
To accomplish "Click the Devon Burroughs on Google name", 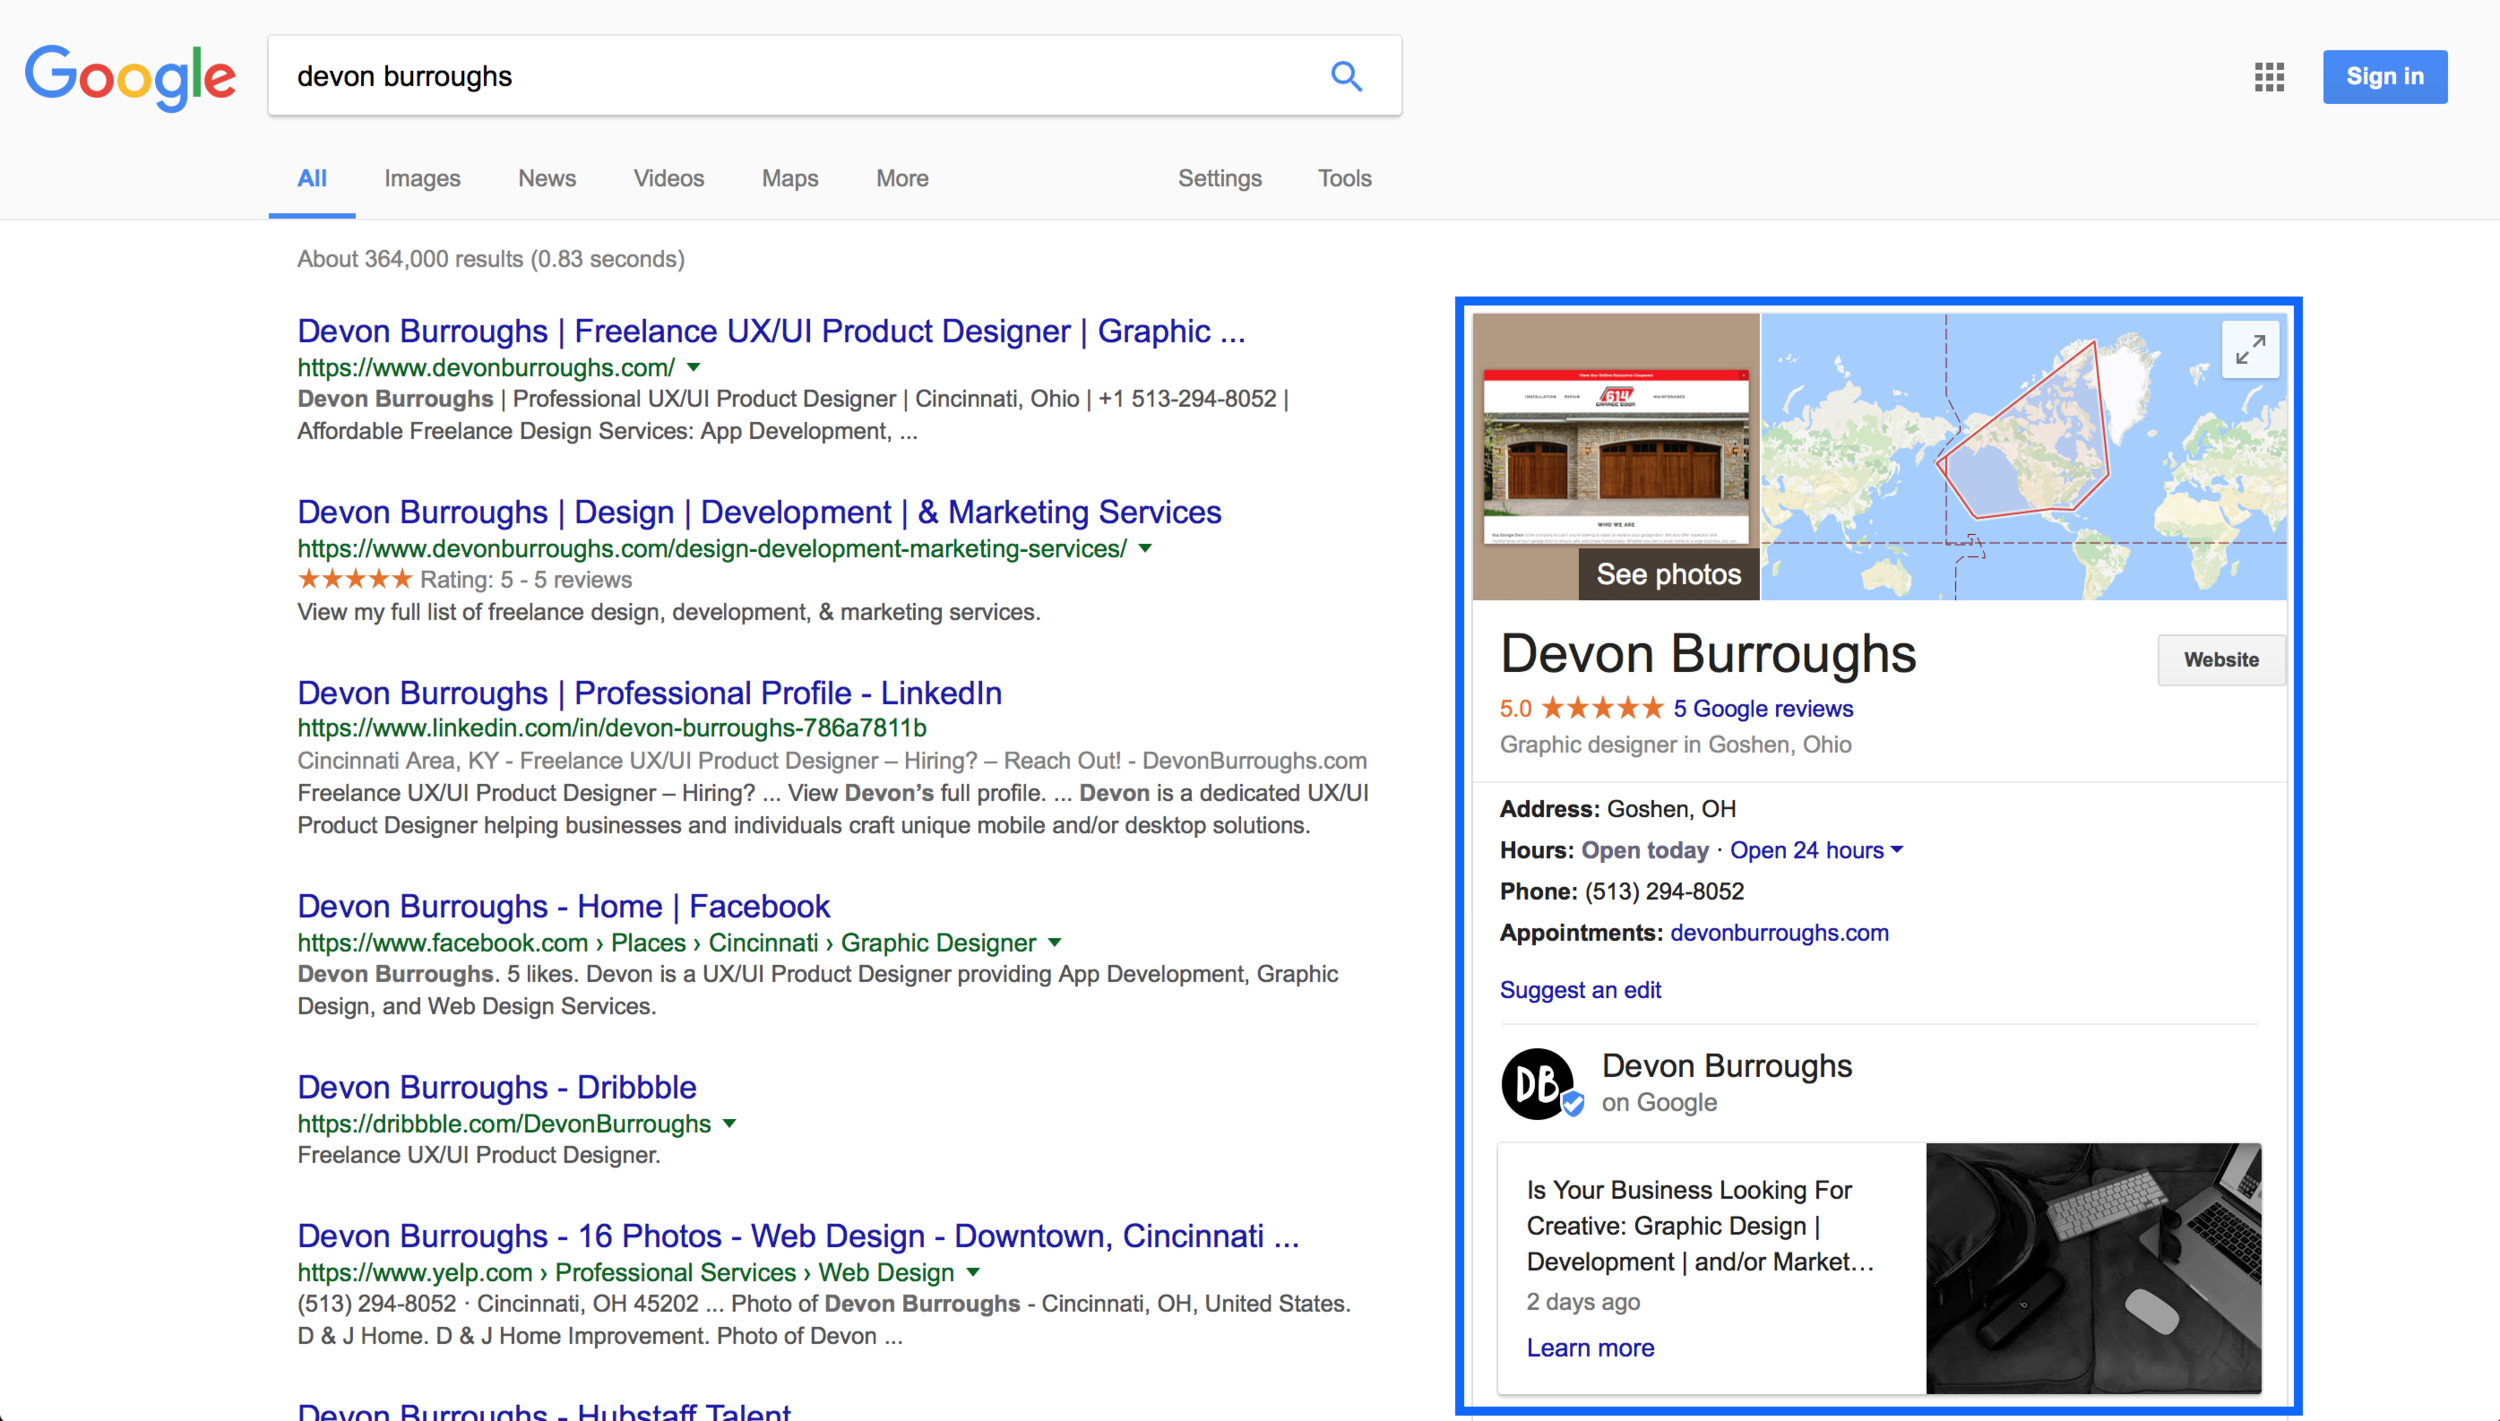I will pyautogui.click(x=1727, y=1066).
